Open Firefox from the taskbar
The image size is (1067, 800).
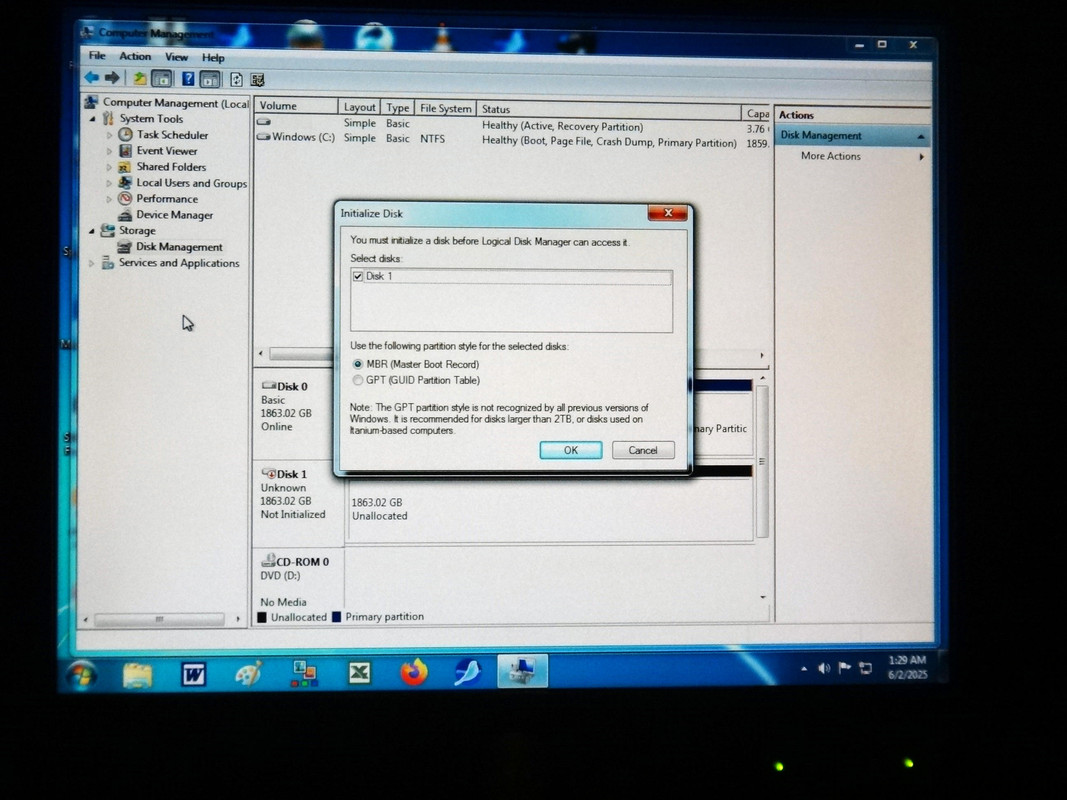coord(413,672)
